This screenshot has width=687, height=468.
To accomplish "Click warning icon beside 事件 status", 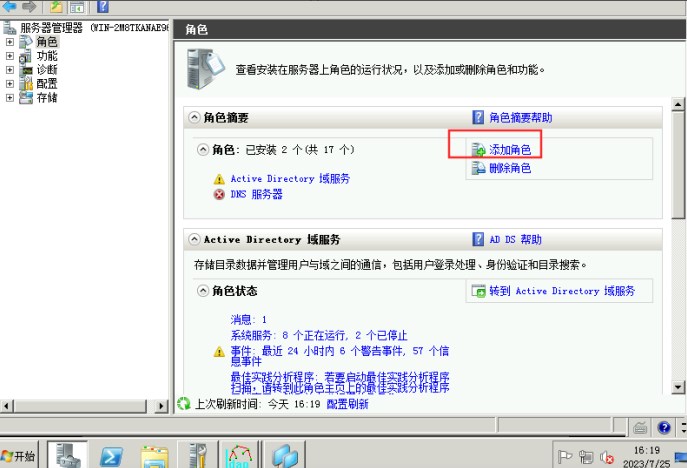I will click(x=219, y=351).
